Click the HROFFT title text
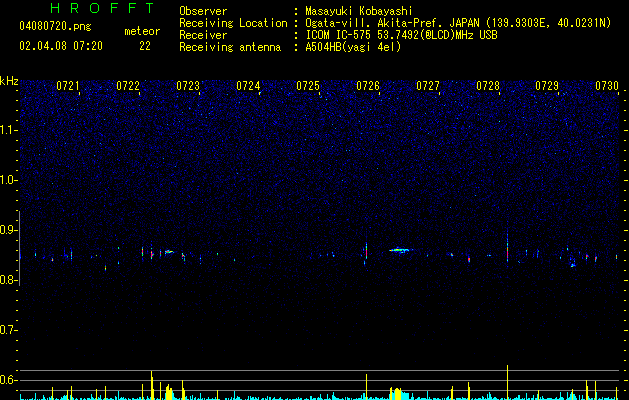This screenshot has height=400, width=629. pos(103,8)
